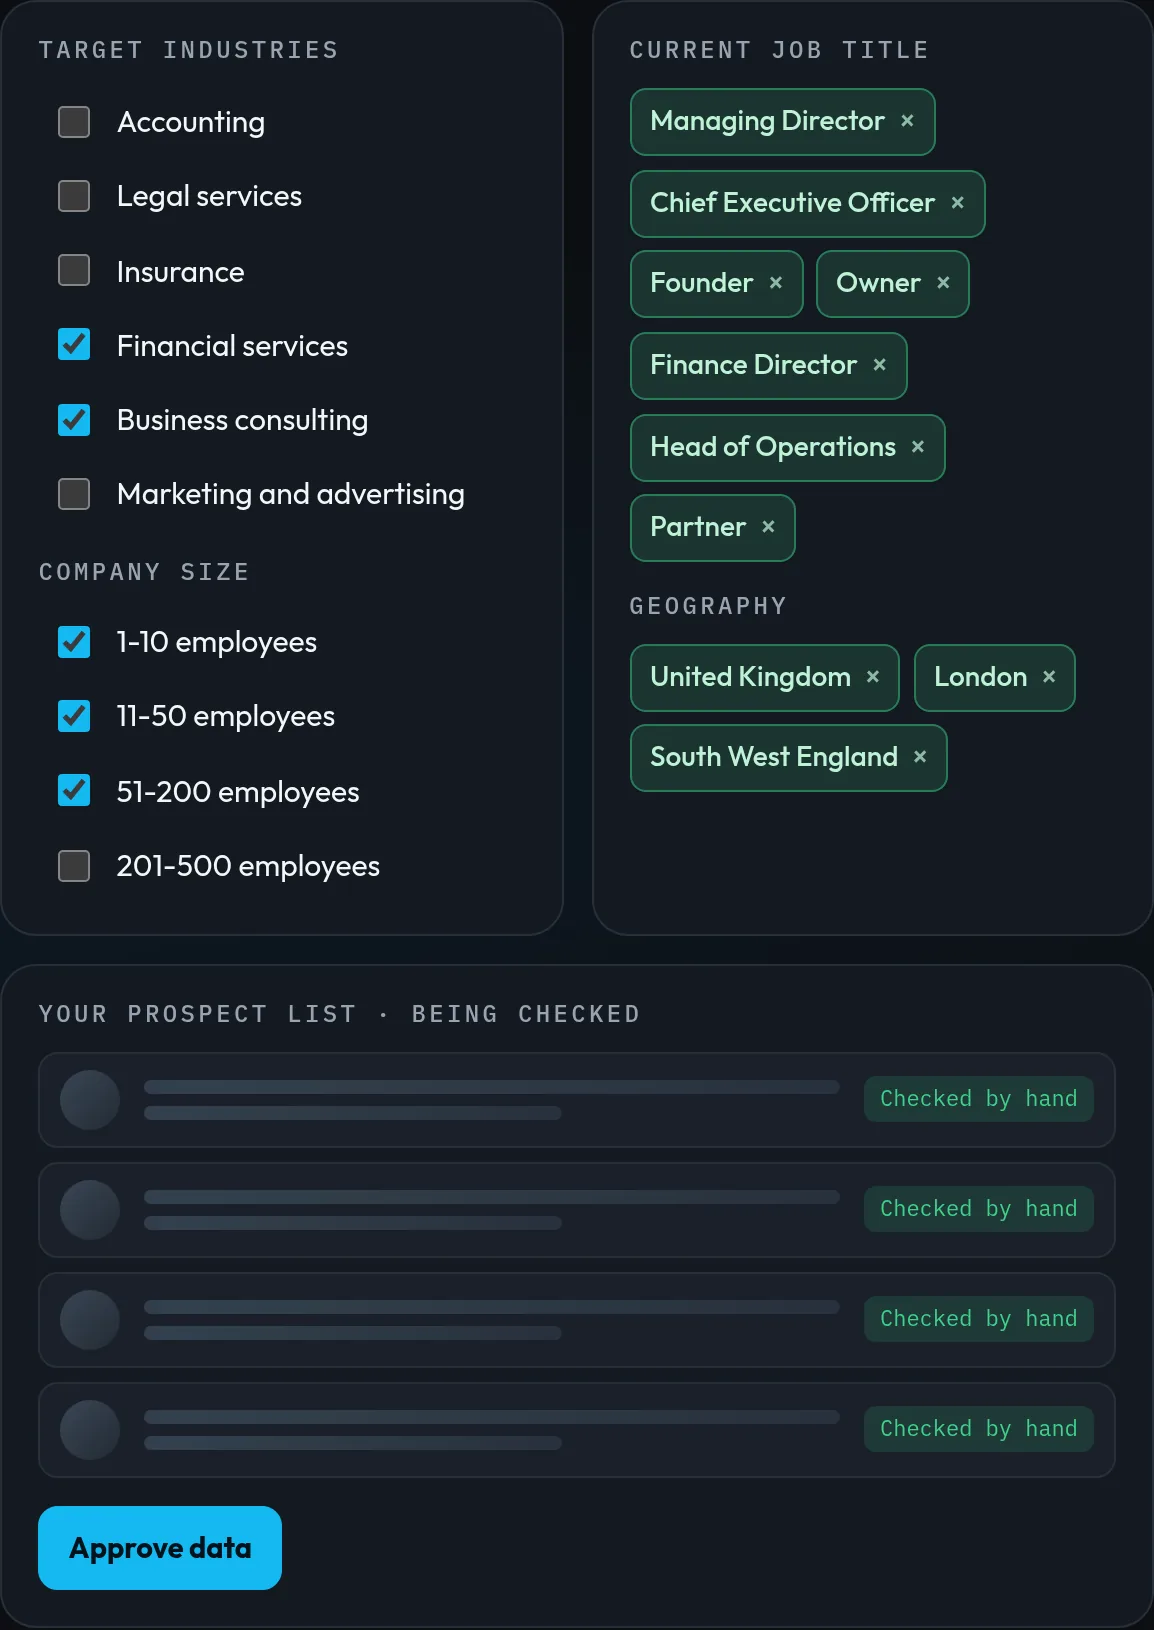The width and height of the screenshot is (1154, 1630).
Task: Click the Head of Operations tag text
Action: 773,447
